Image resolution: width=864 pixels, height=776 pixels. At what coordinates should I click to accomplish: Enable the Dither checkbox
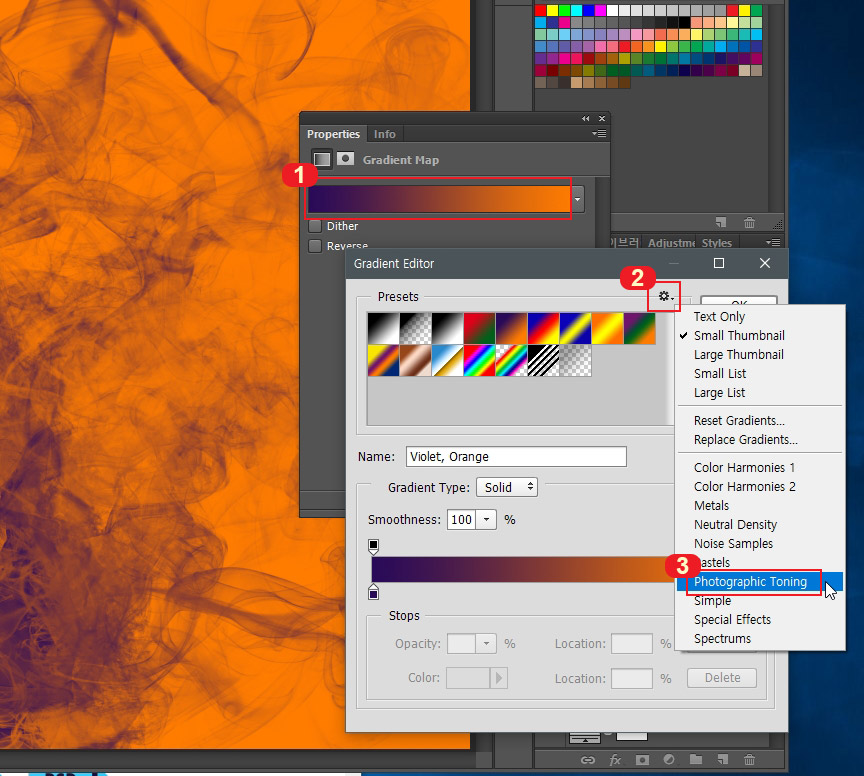pyautogui.click(x=315, y=226)
